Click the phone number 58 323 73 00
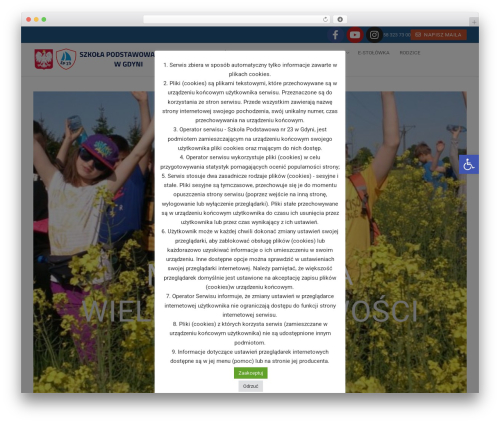 click(x=397, y=35)
